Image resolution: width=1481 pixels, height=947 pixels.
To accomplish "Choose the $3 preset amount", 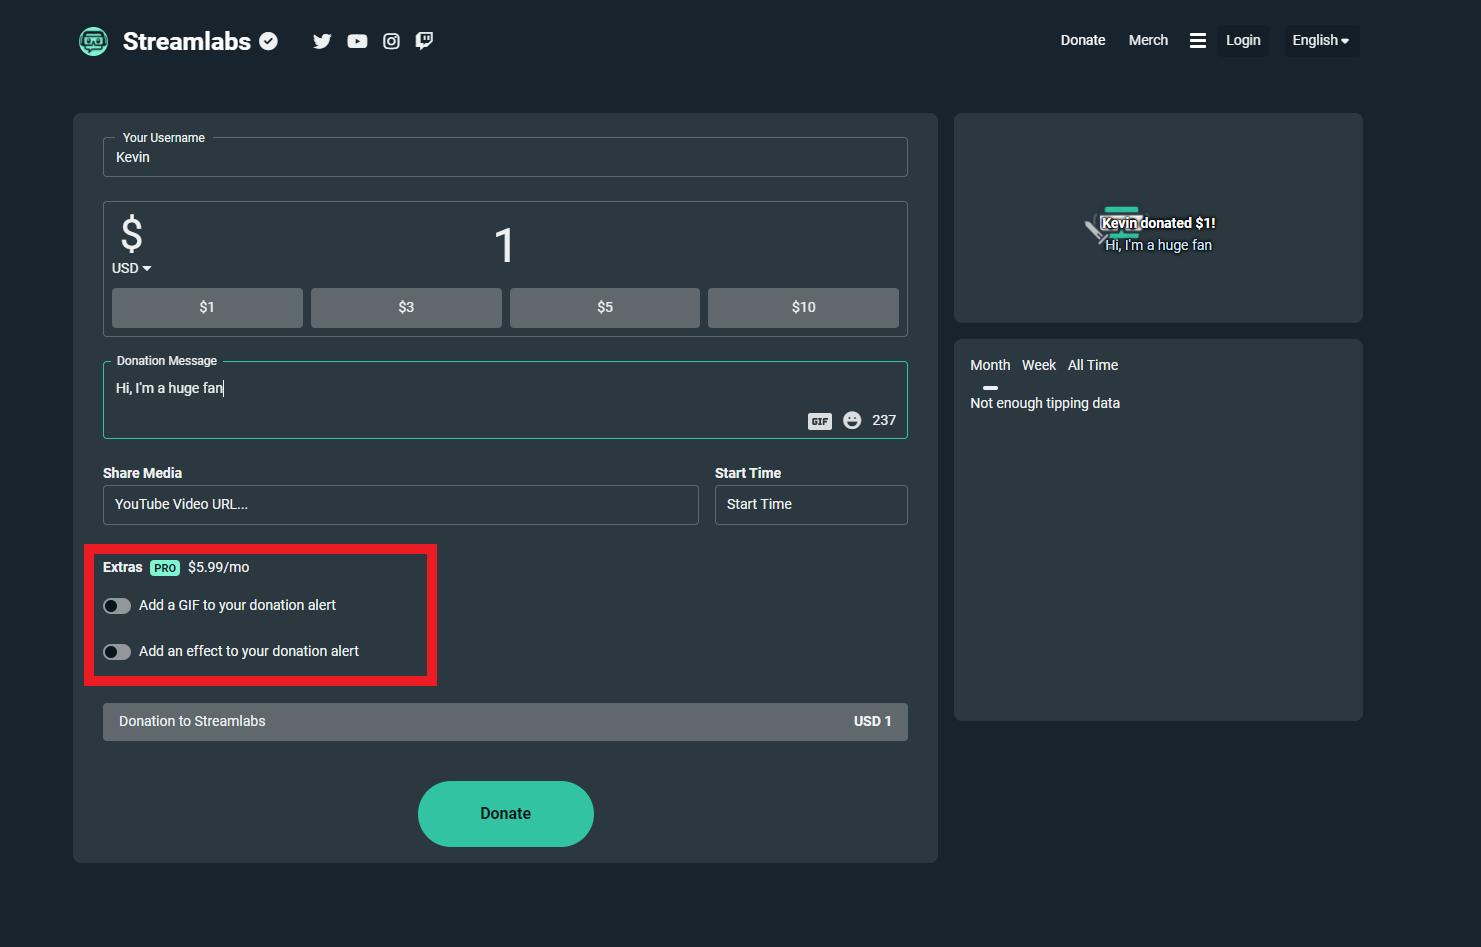I will pyautogui.click(x=406, y=308).
